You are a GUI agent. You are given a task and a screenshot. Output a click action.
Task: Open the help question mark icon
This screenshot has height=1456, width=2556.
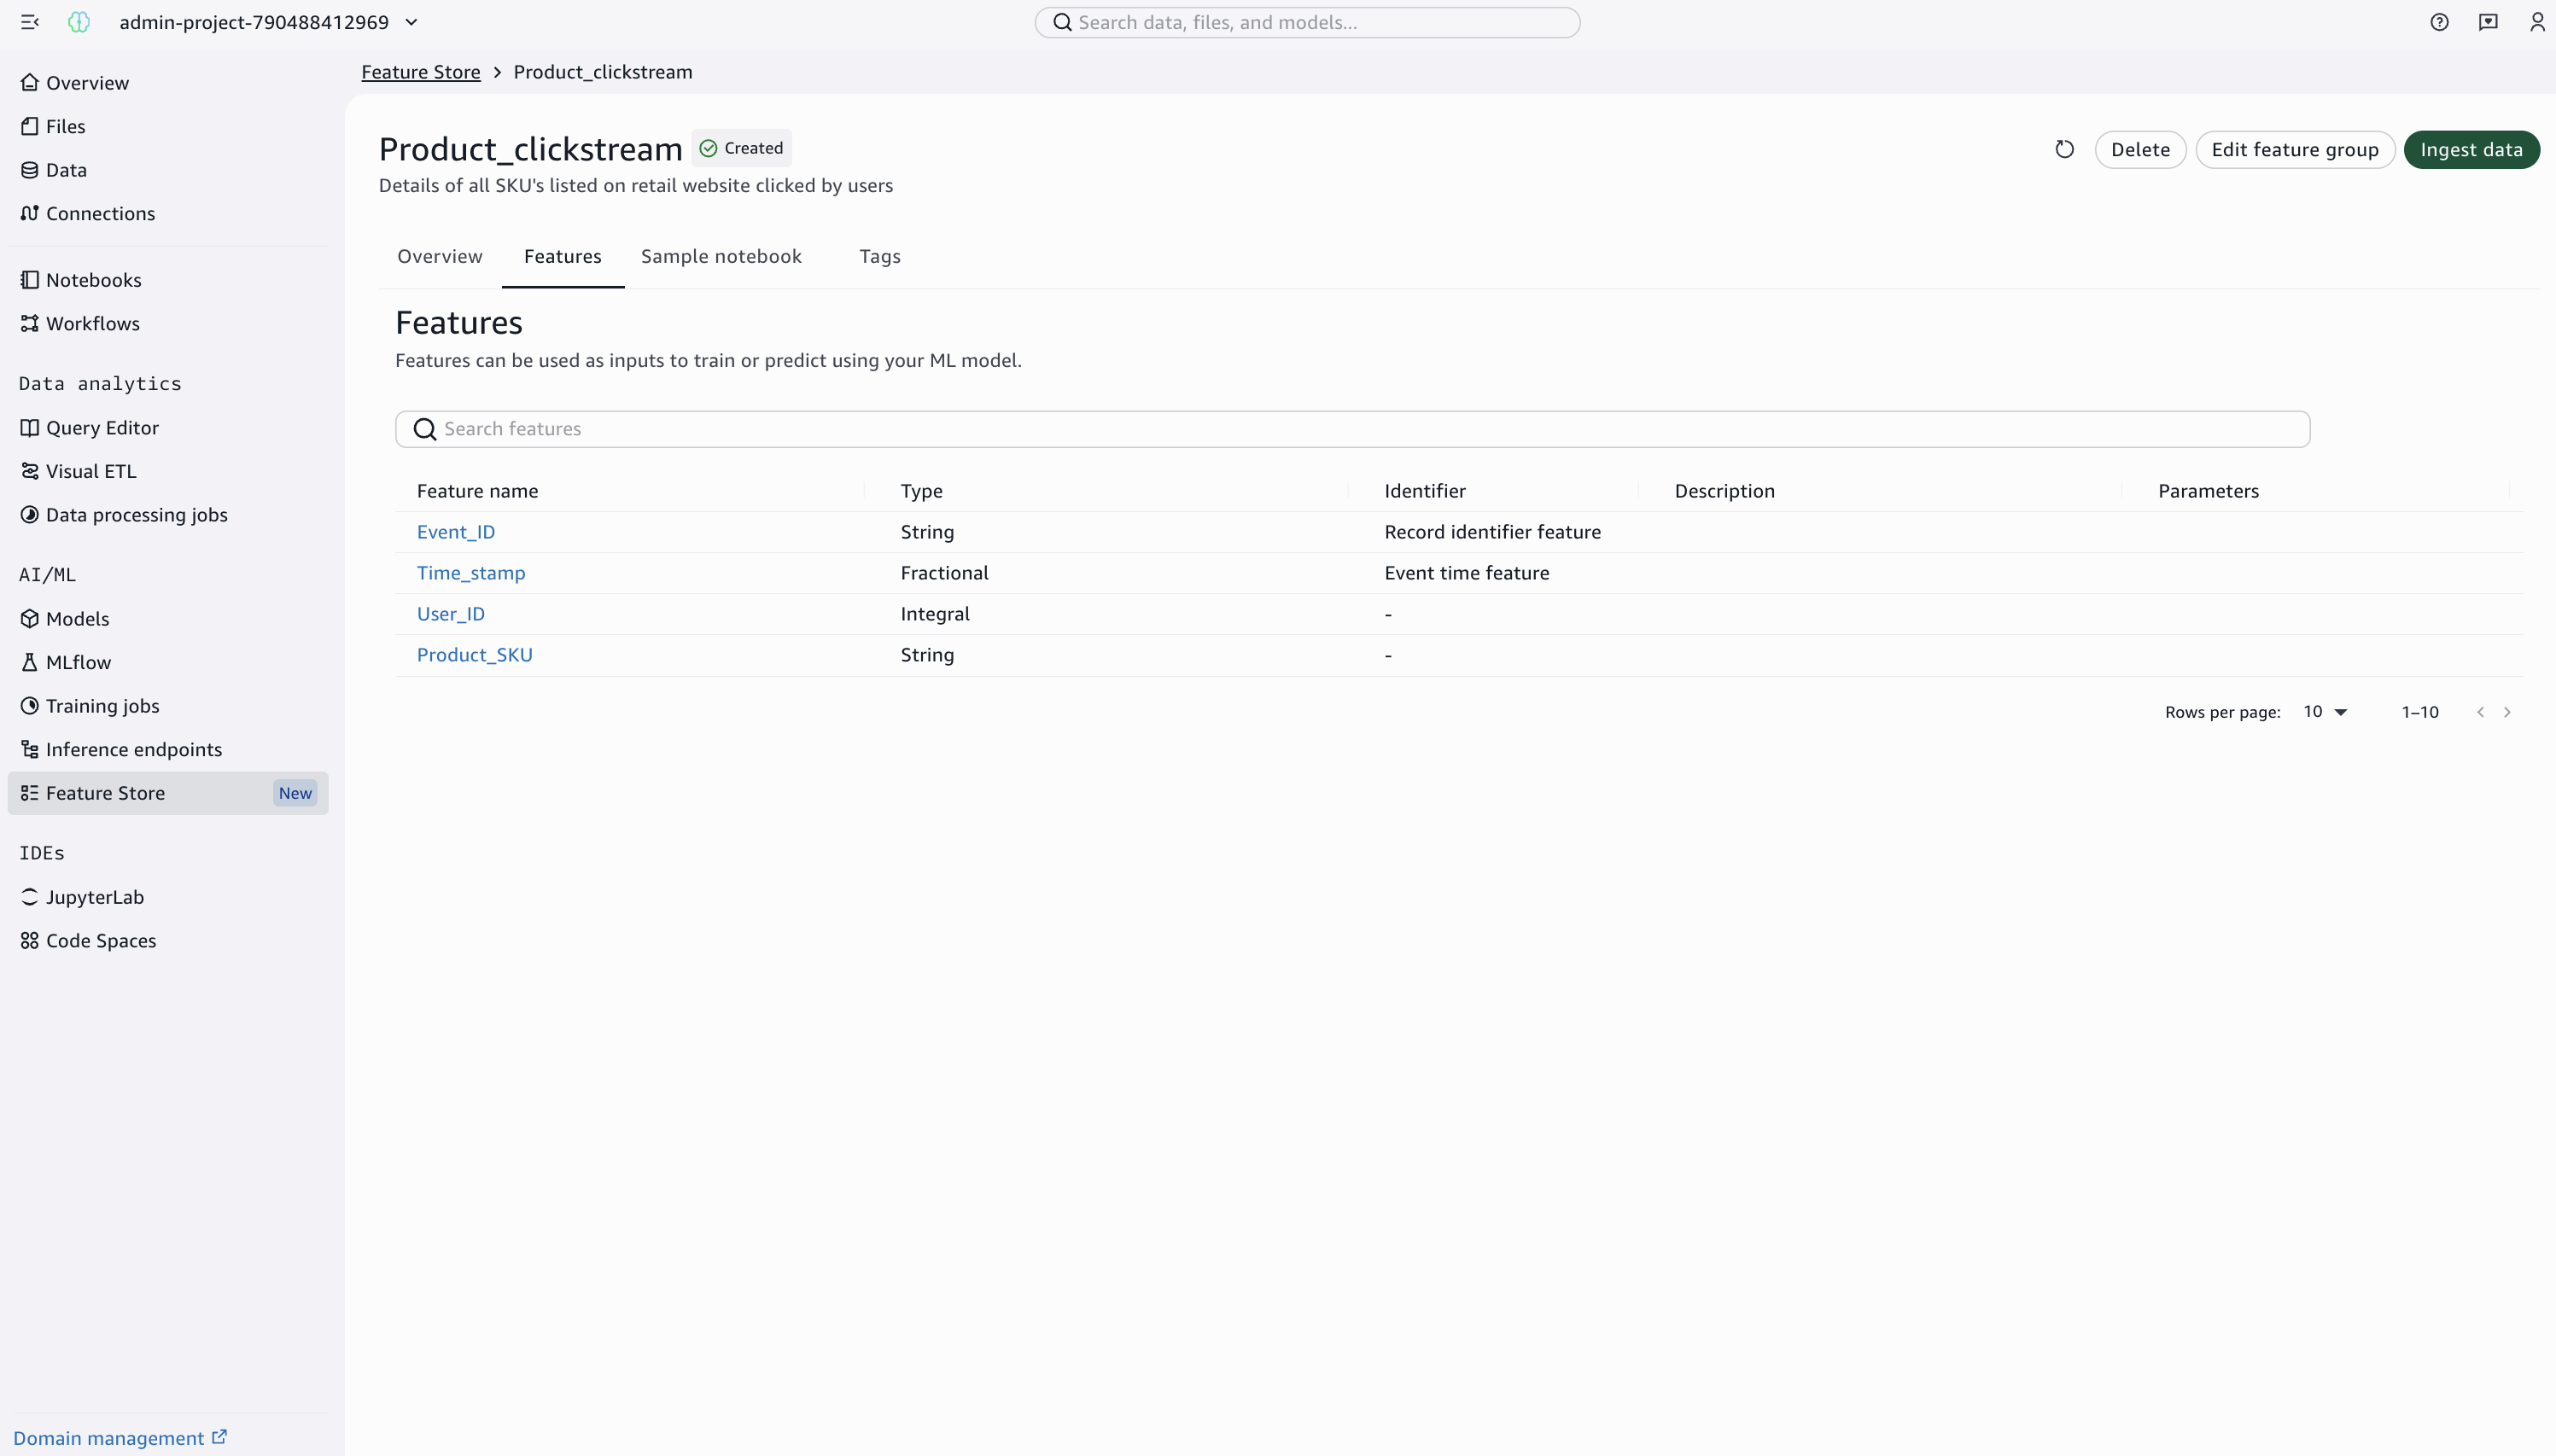(2439, 22)
